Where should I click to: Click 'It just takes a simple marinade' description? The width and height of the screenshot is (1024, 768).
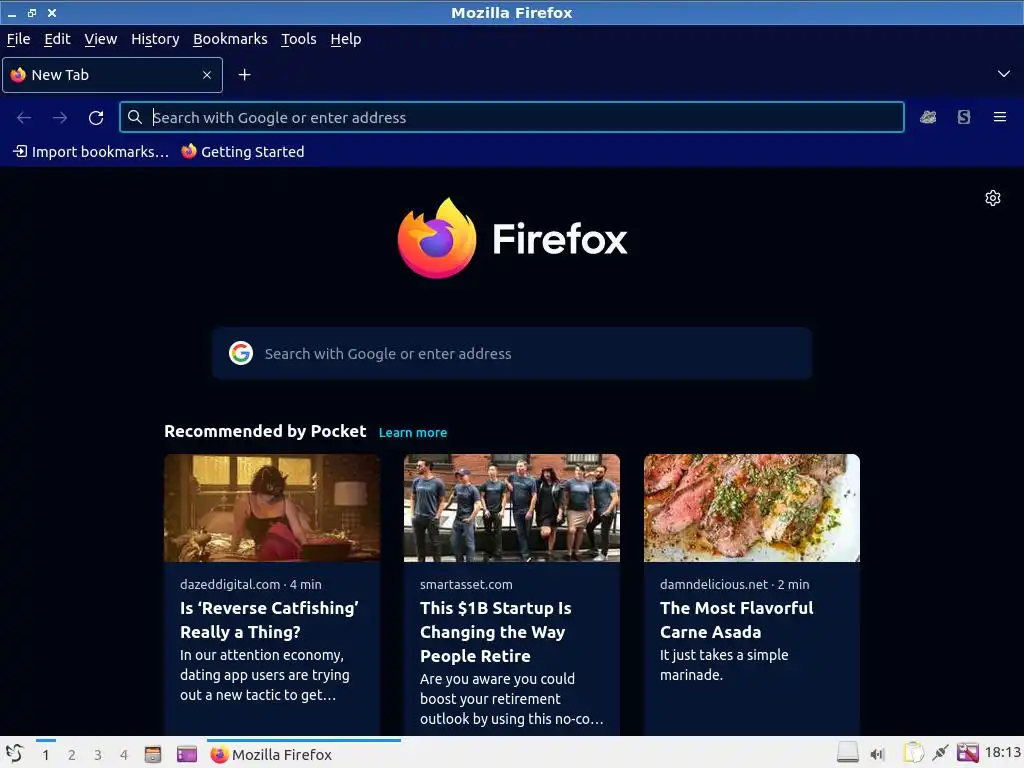(724, 665)
